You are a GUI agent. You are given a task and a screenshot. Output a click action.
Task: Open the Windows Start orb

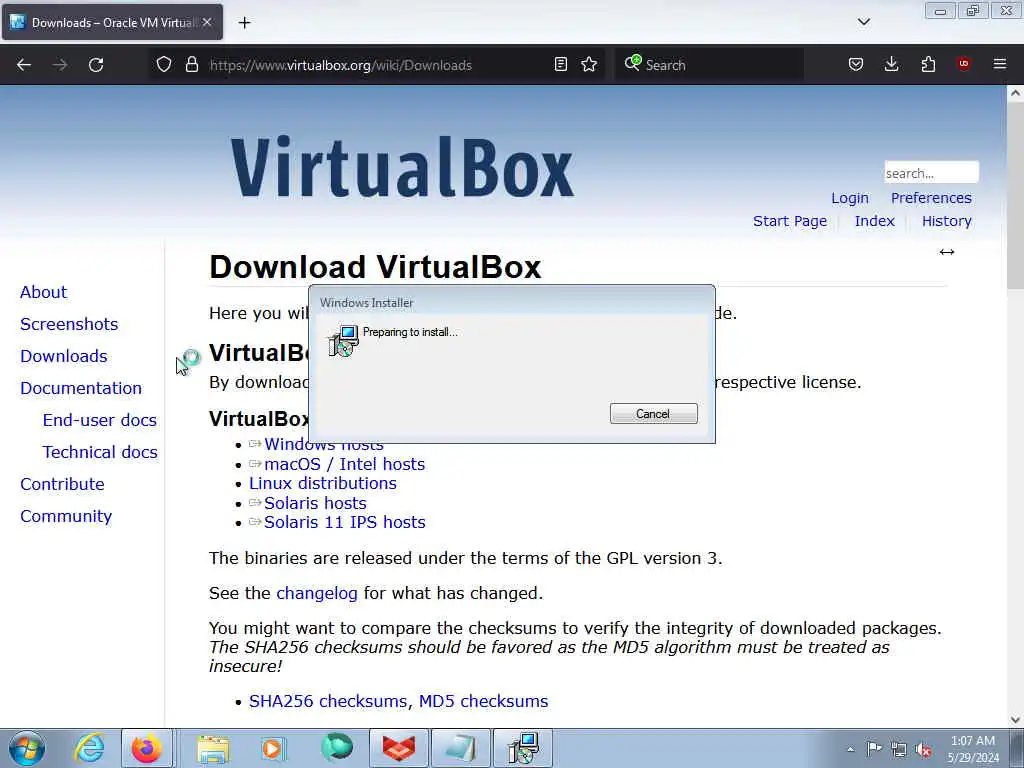point(27,748)
